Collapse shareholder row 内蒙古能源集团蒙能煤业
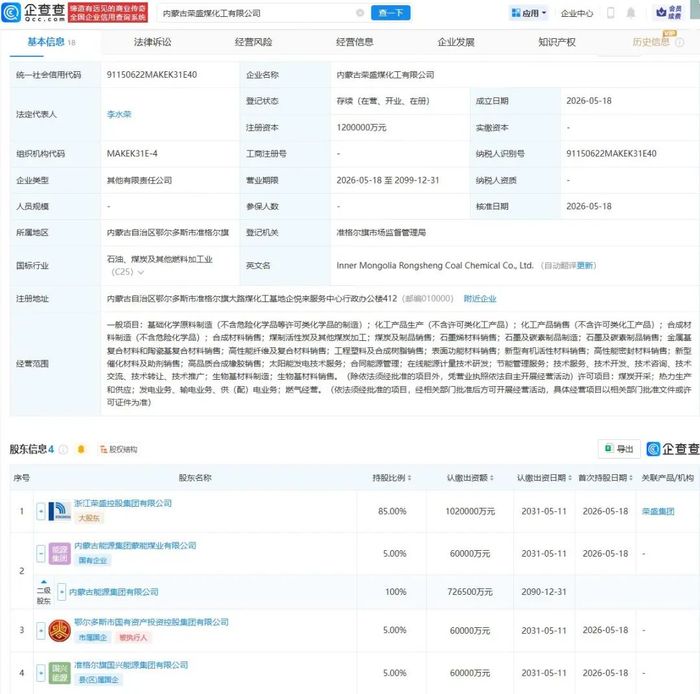Screen dimensions: 700x694 click(41, 554)
